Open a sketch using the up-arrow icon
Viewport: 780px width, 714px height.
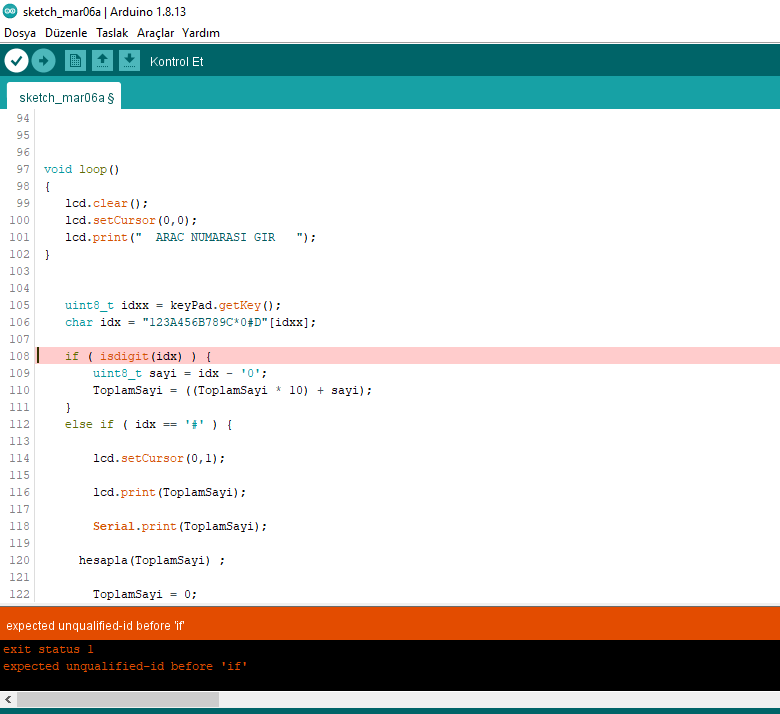click(102, 61)
